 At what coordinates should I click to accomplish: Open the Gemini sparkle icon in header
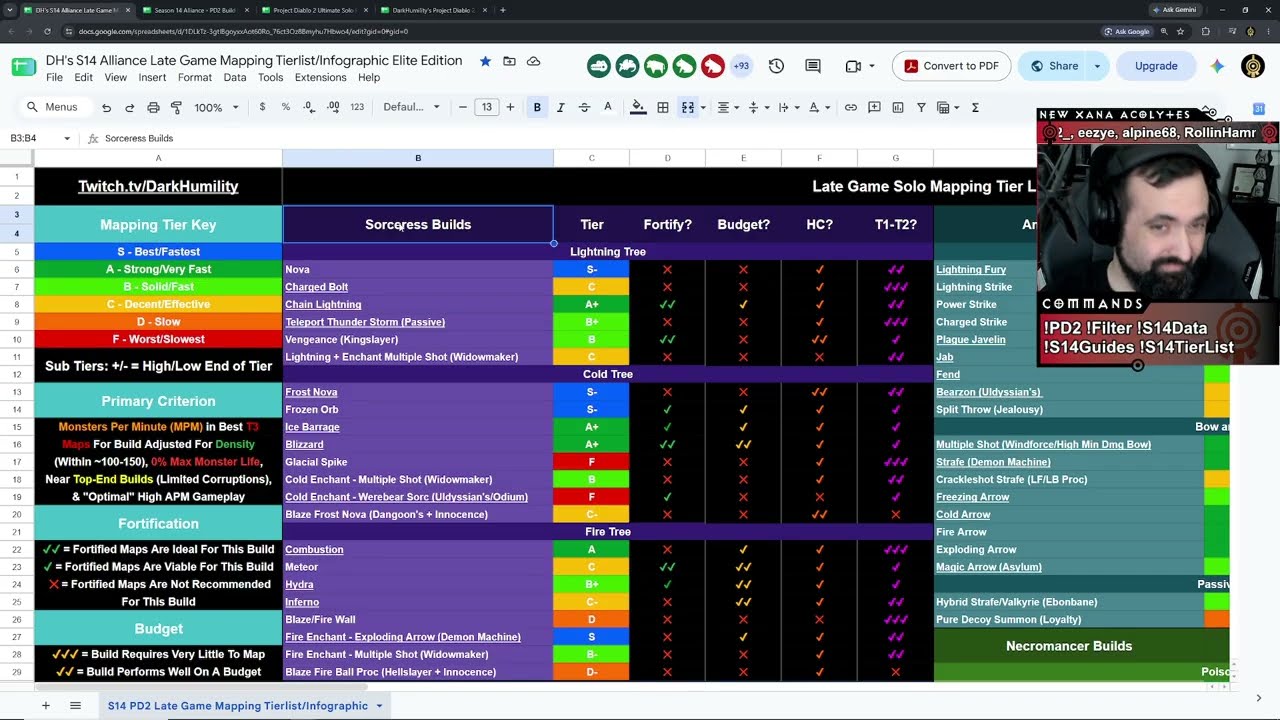coord(1216,66)
